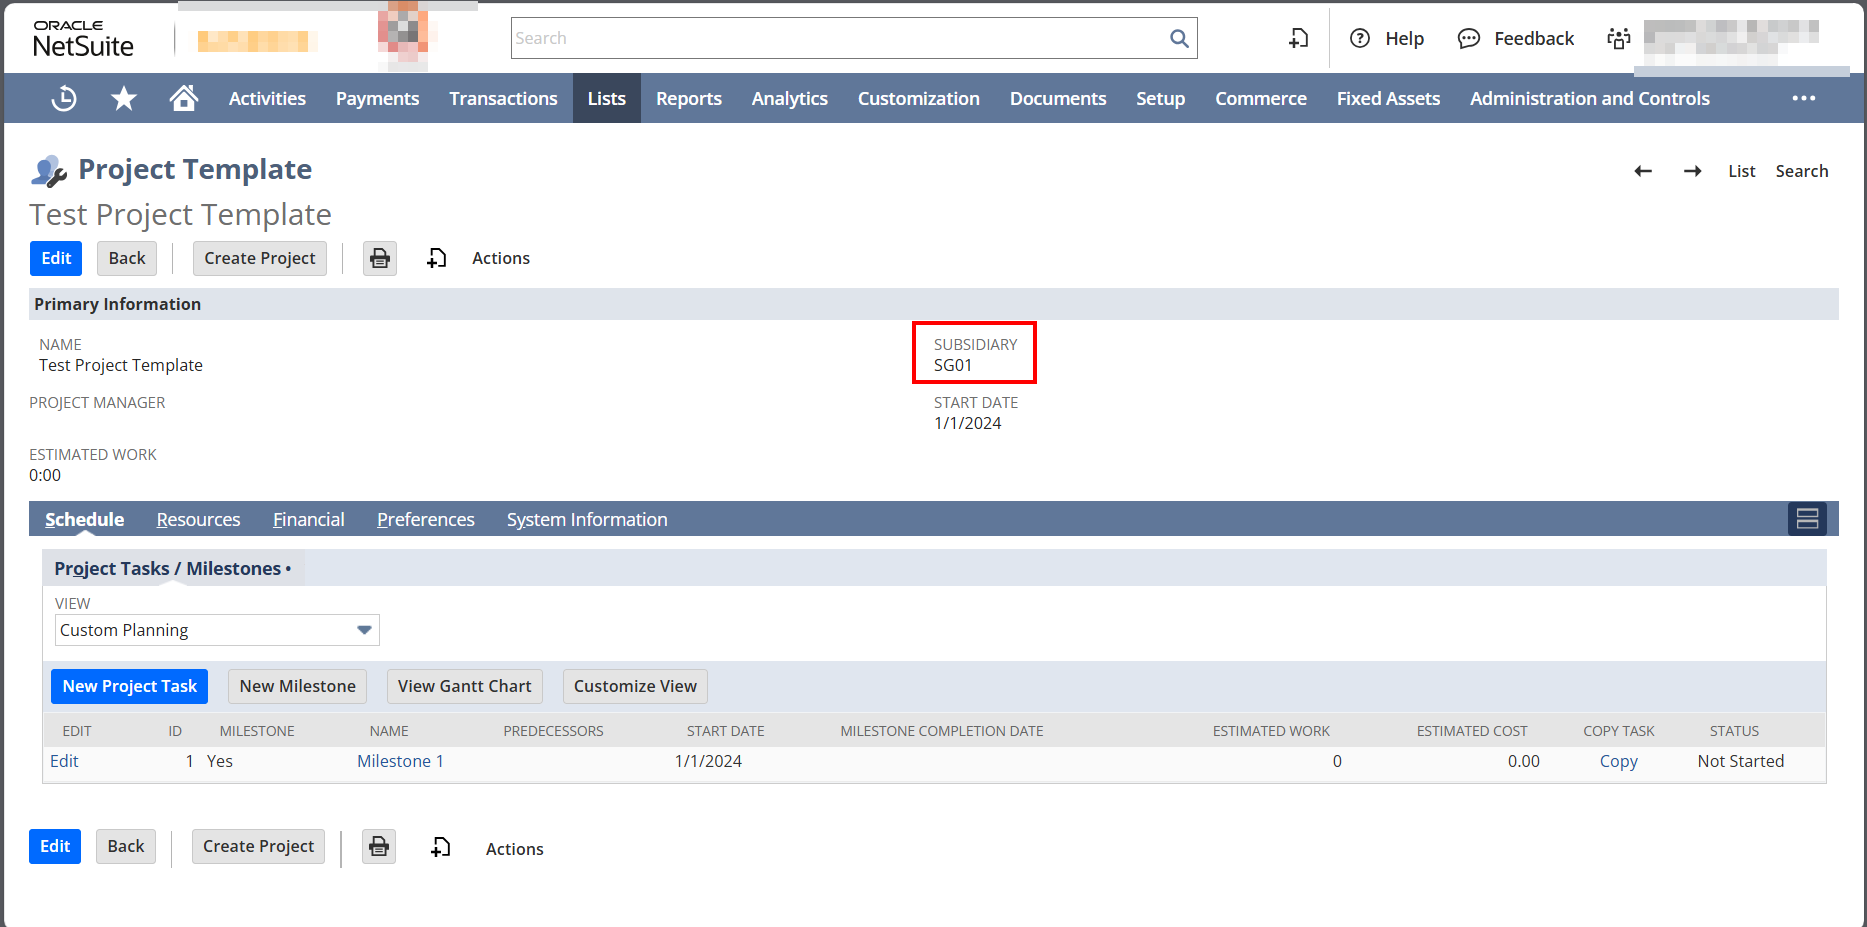This screenshot has width=1867, height=927.
Task: Click the View Gantt Chart button
Action: coord(464,686)
